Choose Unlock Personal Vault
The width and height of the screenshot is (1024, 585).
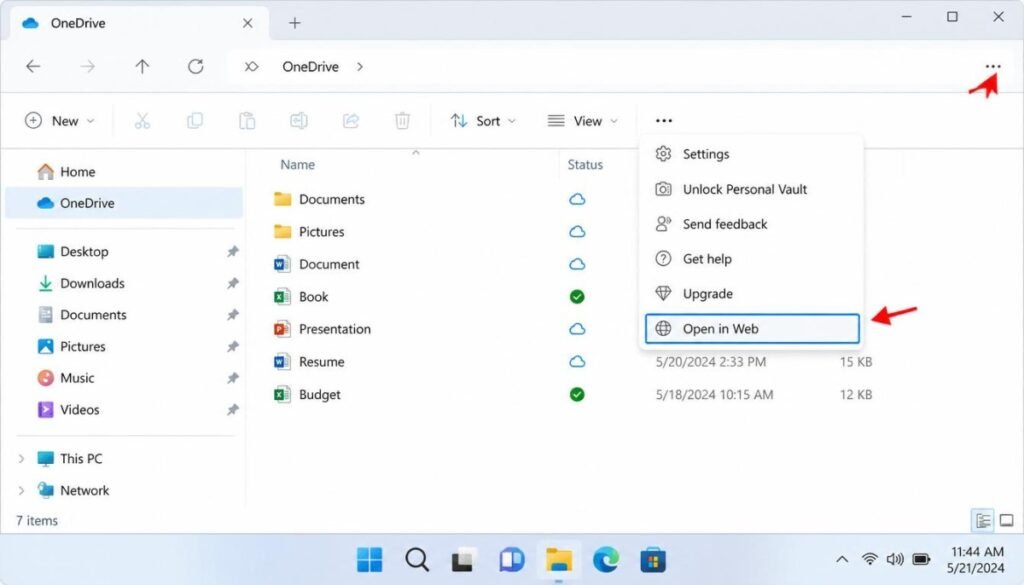click(752, 189)
